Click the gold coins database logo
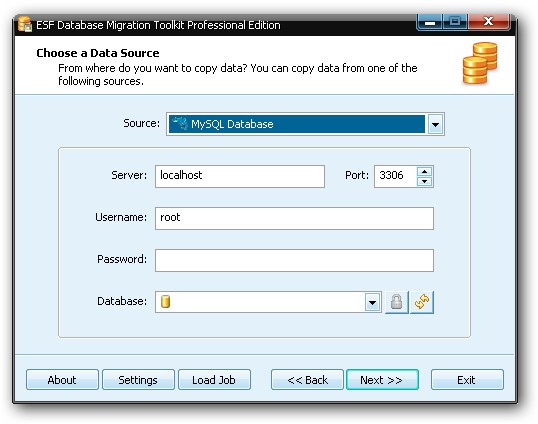Image resolution: width=538 pixels, height=424 pixels. tap(480, 63)
